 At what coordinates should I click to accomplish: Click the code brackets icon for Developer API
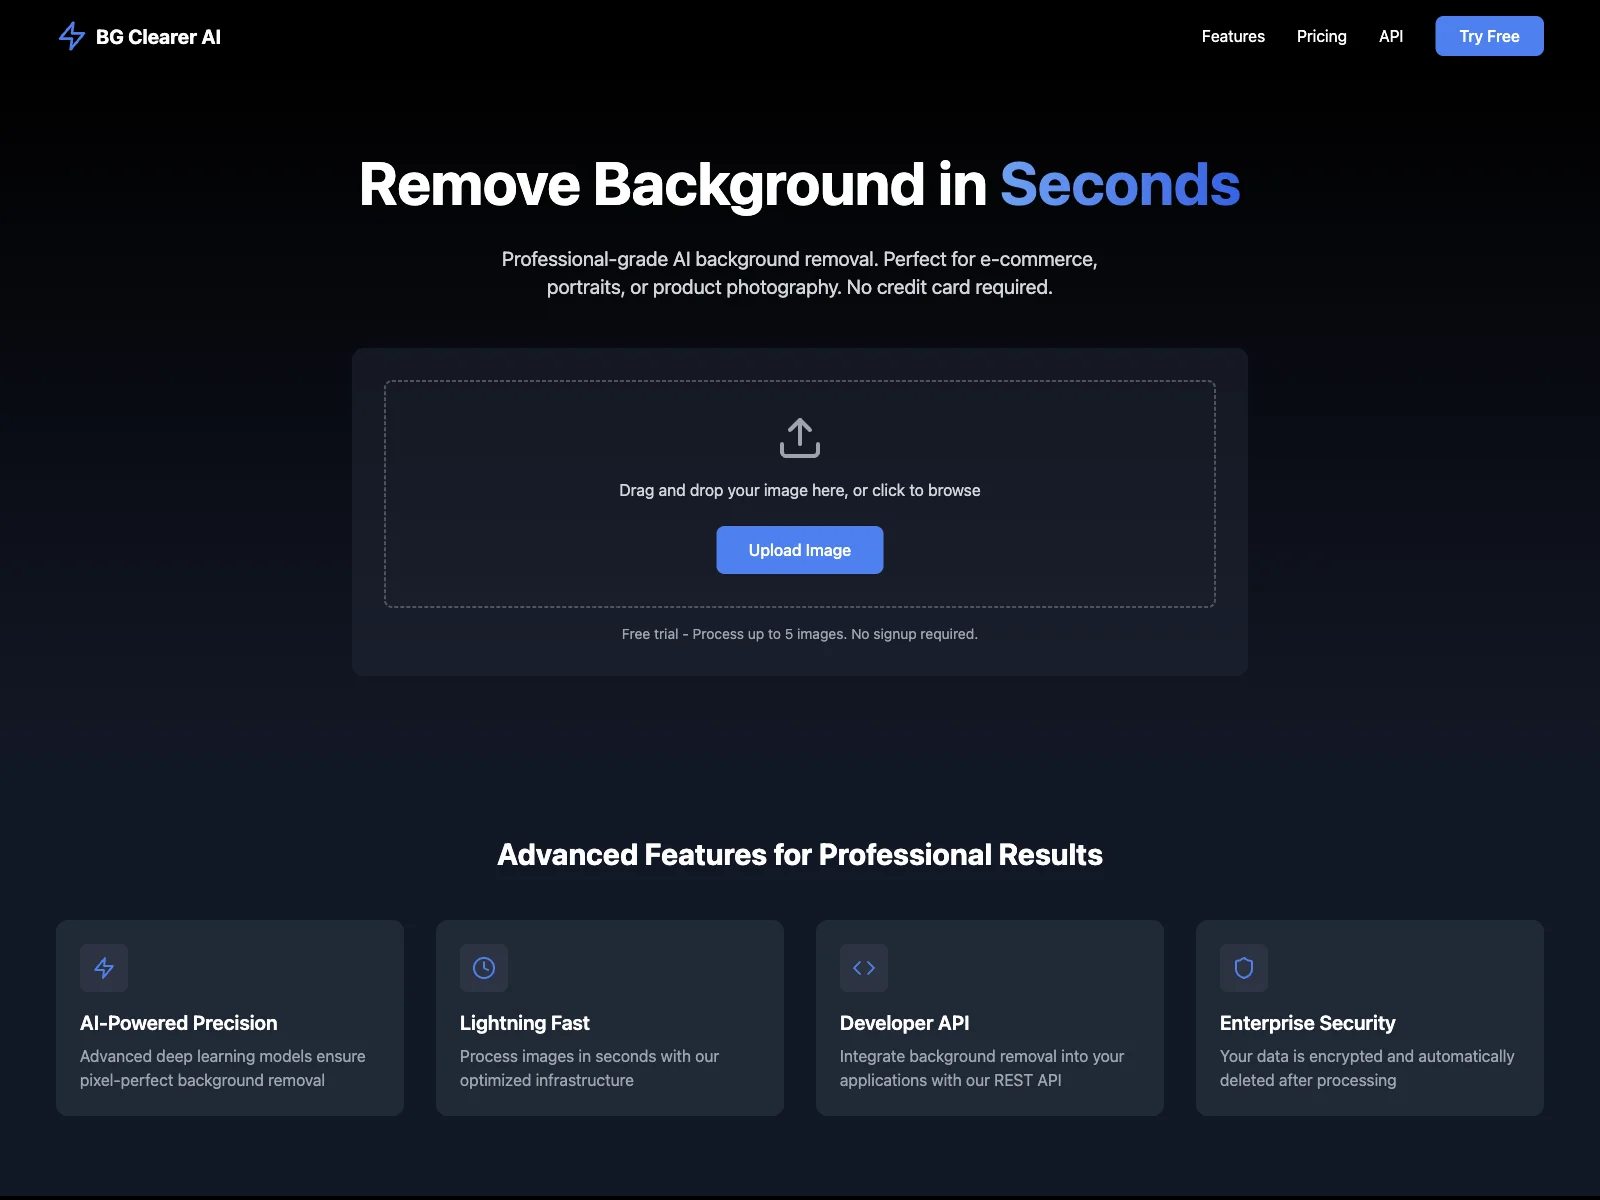(864, 968)
